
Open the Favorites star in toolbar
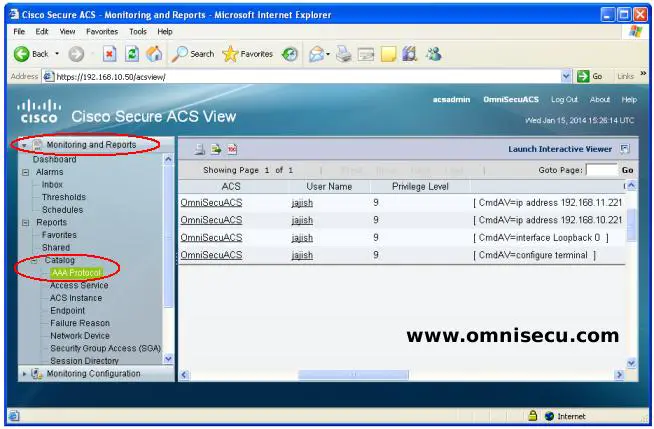(x=230, y=54)
